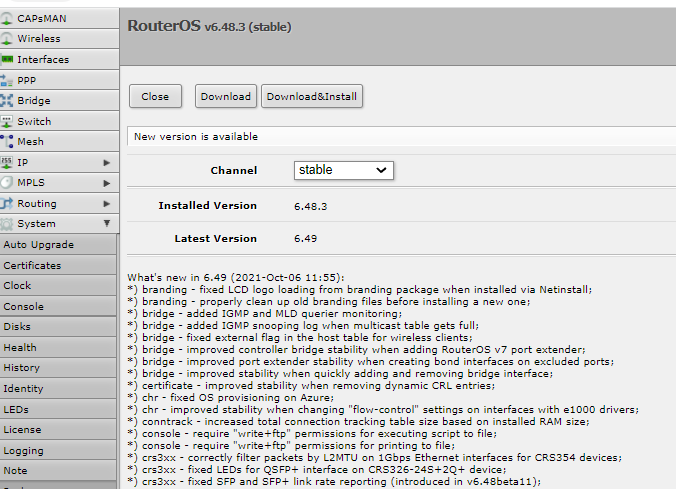Click the PPP connection icon
Screen dimensions: 676x489
pos(6,80)
